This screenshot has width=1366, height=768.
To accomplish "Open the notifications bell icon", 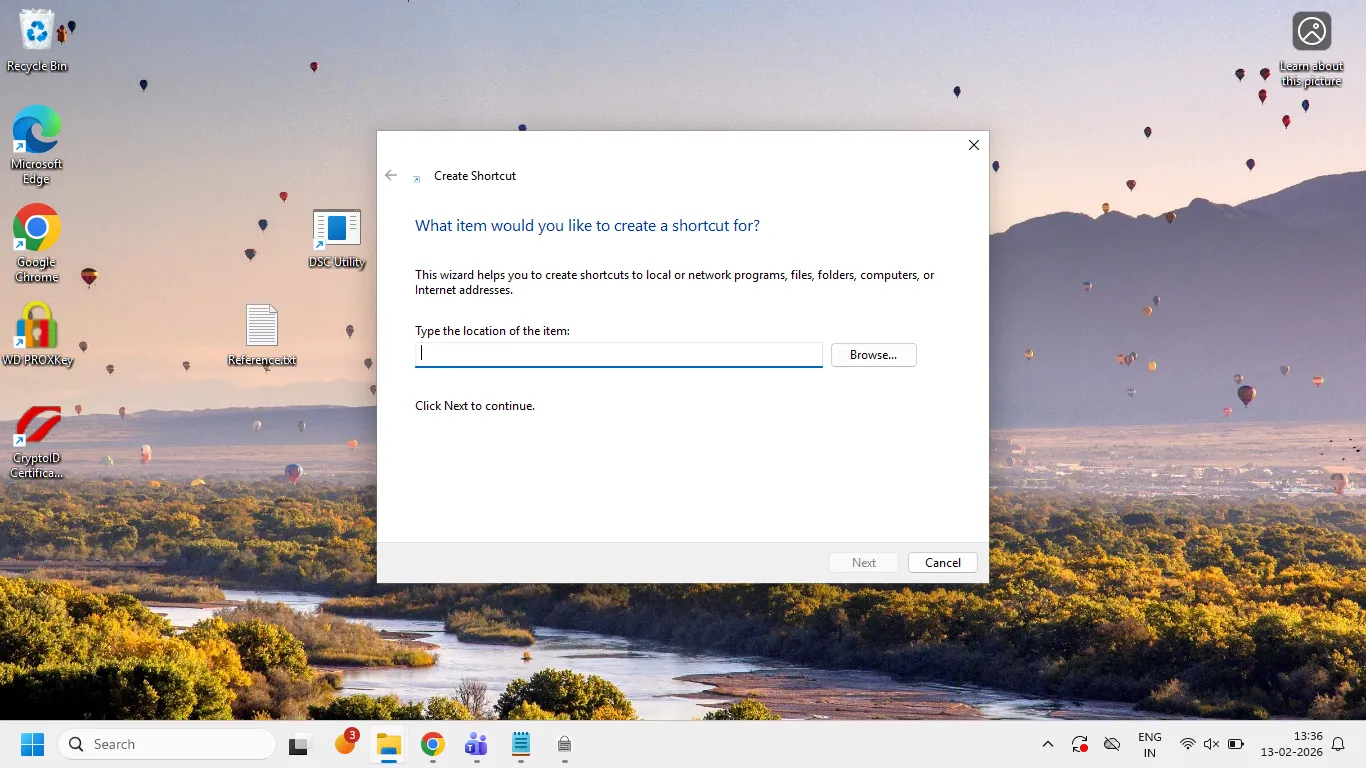I will click(1339, 744).
